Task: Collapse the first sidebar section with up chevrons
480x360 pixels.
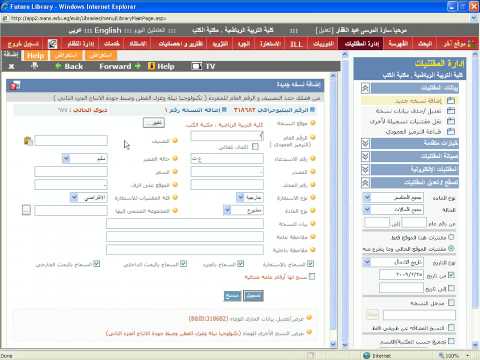Action: click(365, 88)
